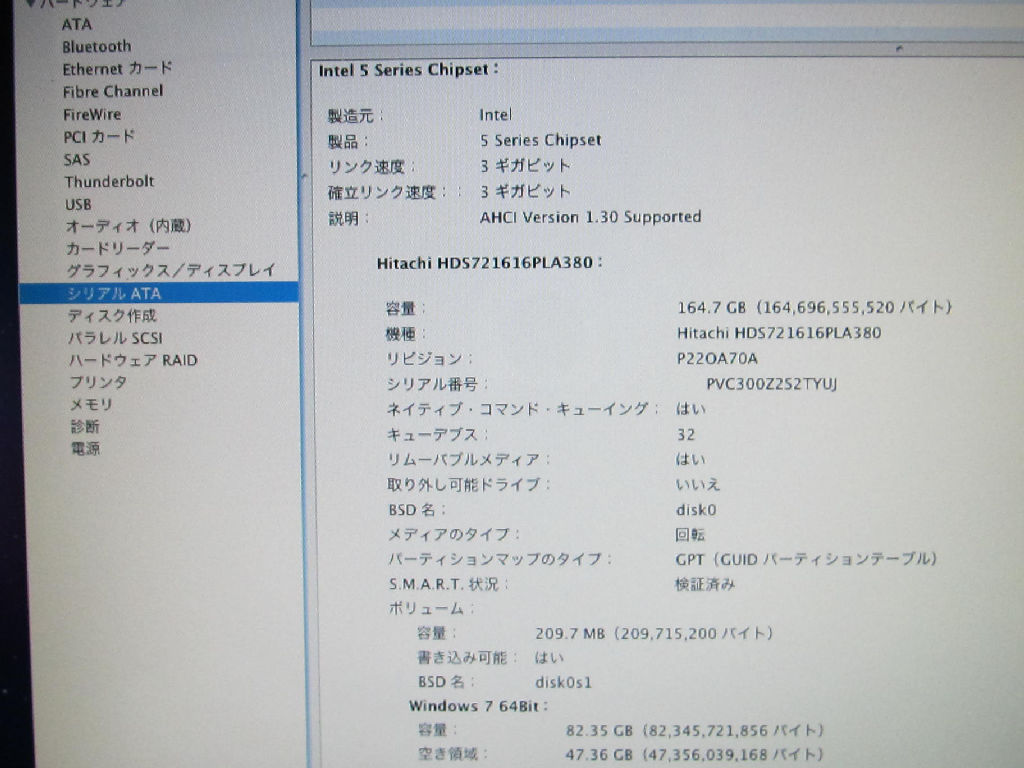This screenshot has height=768, width=1024.
Task: Select PCI カード in the list
Action: (99, 137)
